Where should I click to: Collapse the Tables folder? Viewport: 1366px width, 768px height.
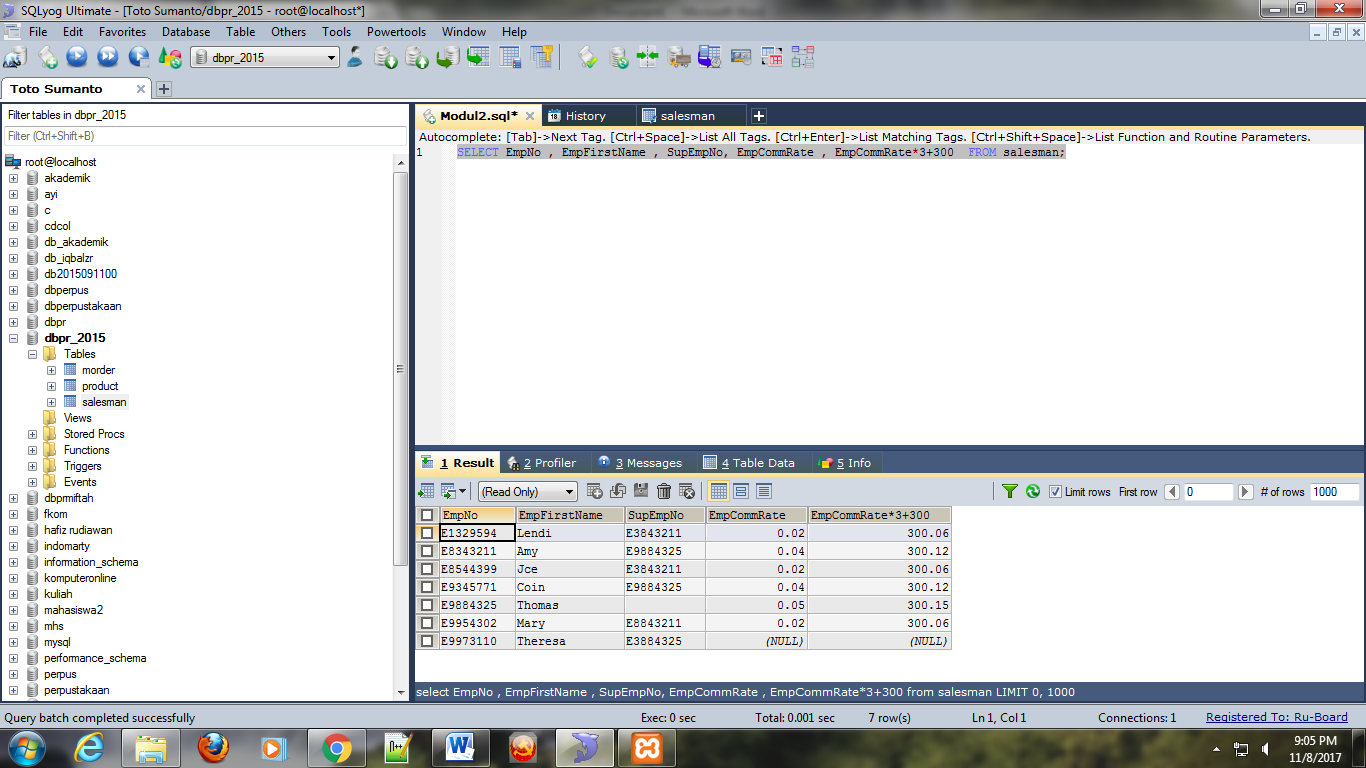point(32,354)
